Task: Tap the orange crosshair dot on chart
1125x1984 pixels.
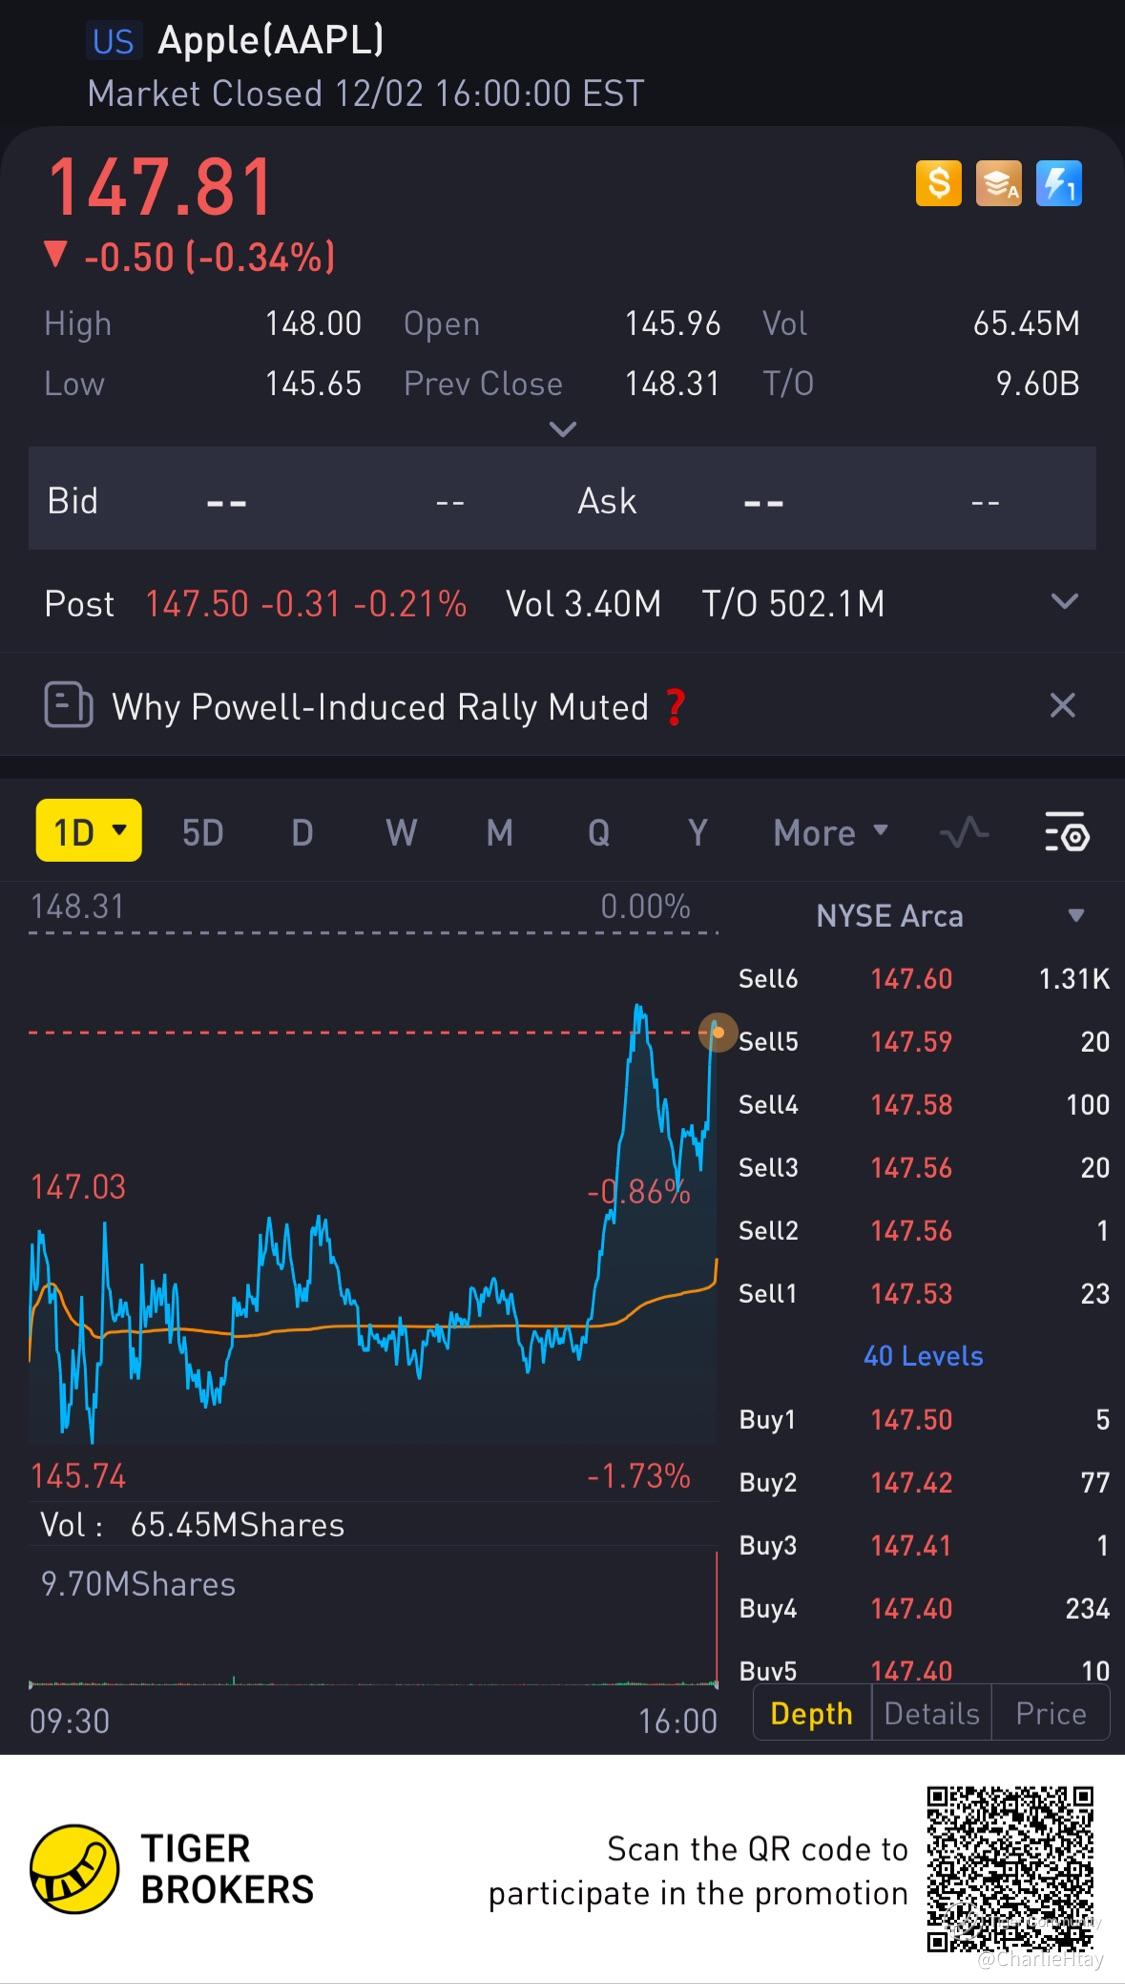Action: (x=717, y=1032)
